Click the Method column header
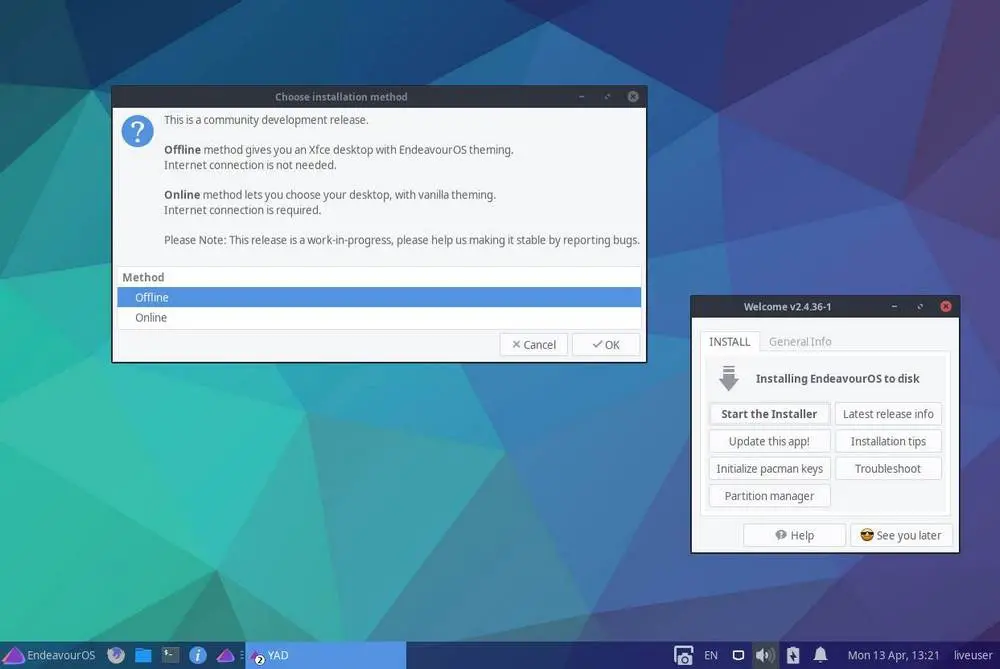Viewport: 1000px width, 669px height. 379,277
